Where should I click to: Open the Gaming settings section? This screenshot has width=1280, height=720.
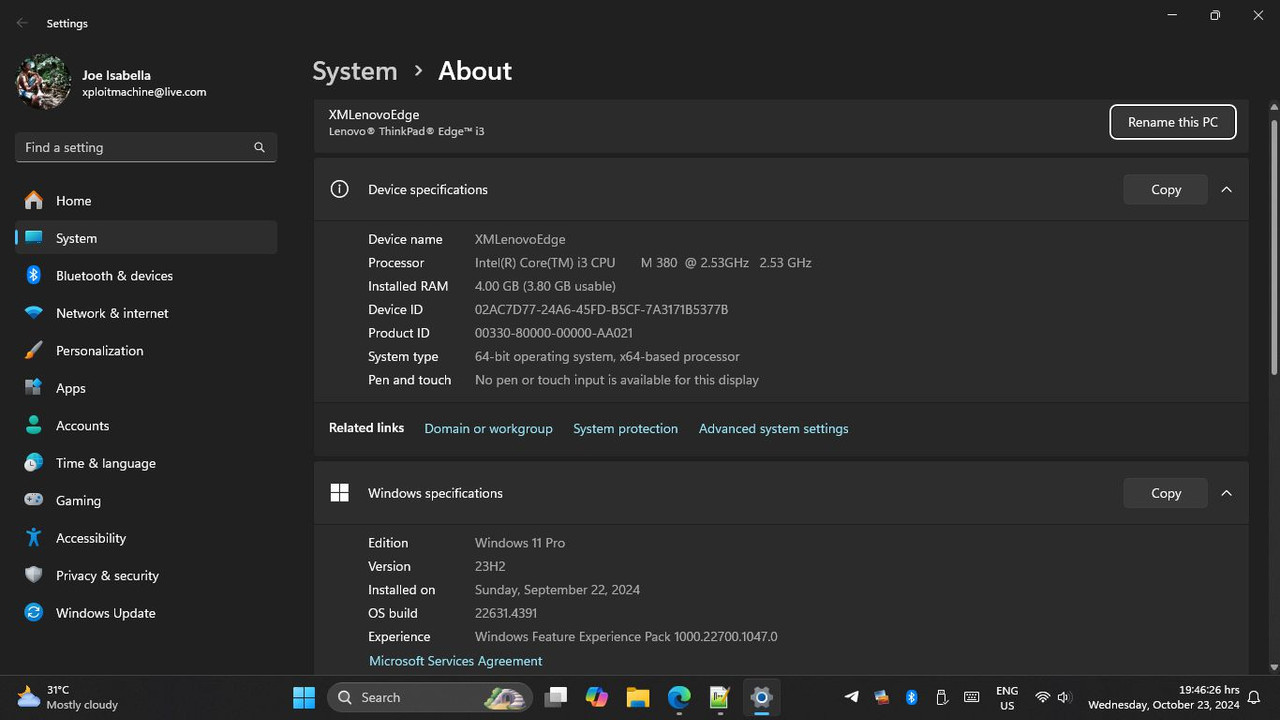coord(78,501)
